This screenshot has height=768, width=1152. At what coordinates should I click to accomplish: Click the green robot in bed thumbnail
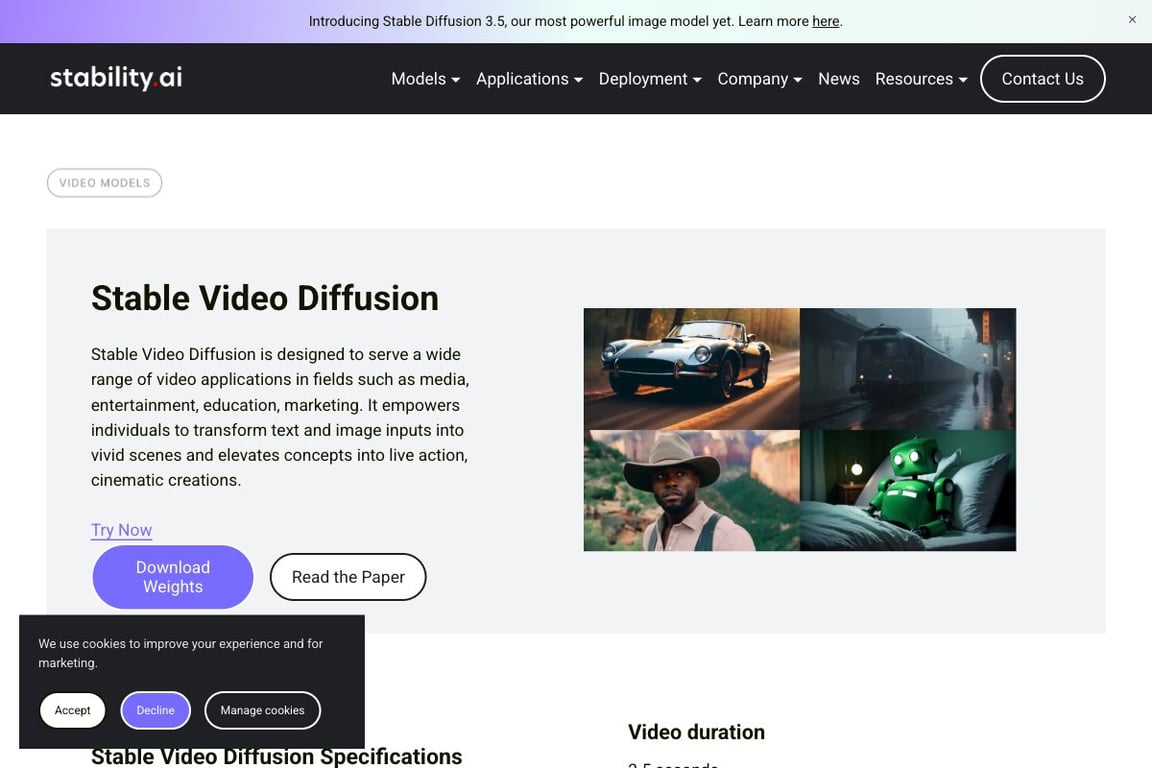(908, 490)
